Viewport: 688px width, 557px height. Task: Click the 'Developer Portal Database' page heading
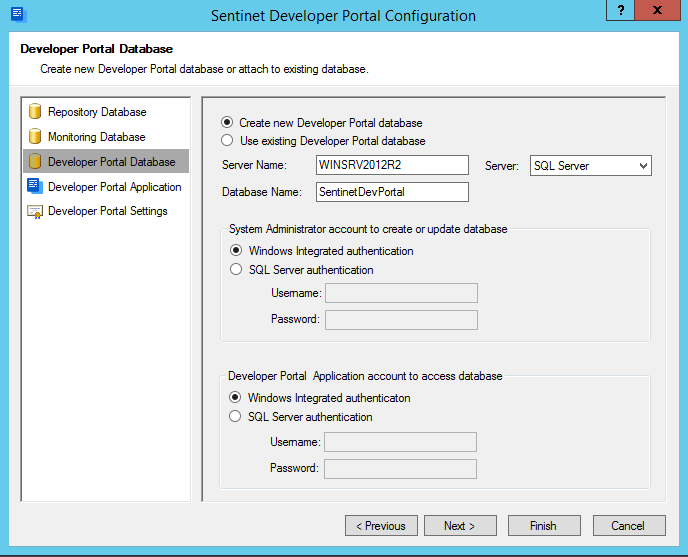tap(97, 49)
